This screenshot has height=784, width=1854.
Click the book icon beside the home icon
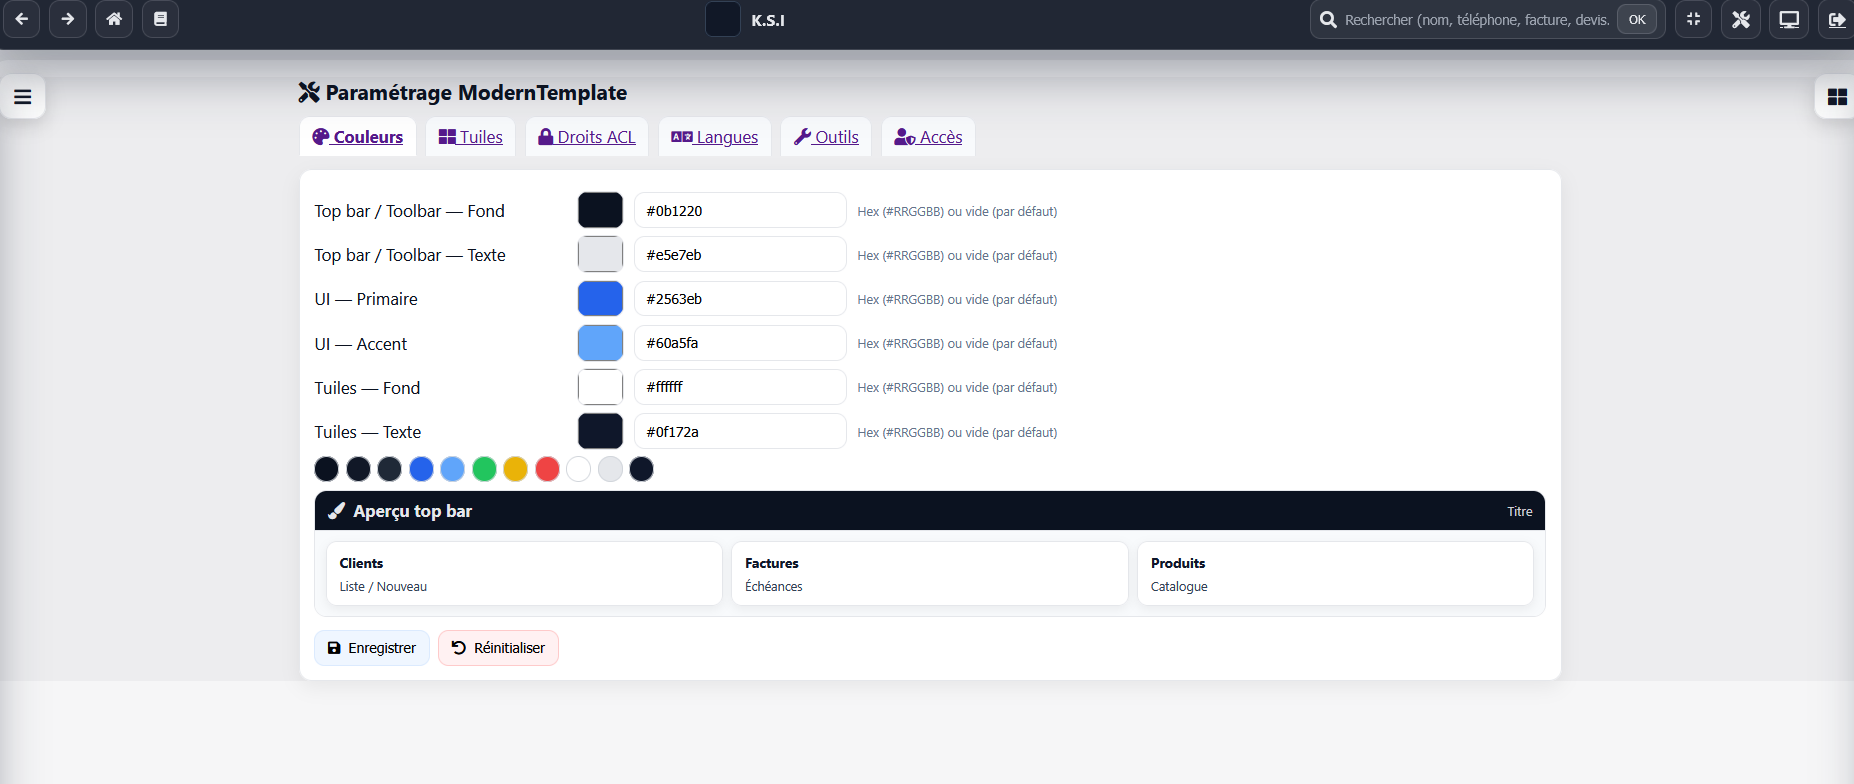160,19
